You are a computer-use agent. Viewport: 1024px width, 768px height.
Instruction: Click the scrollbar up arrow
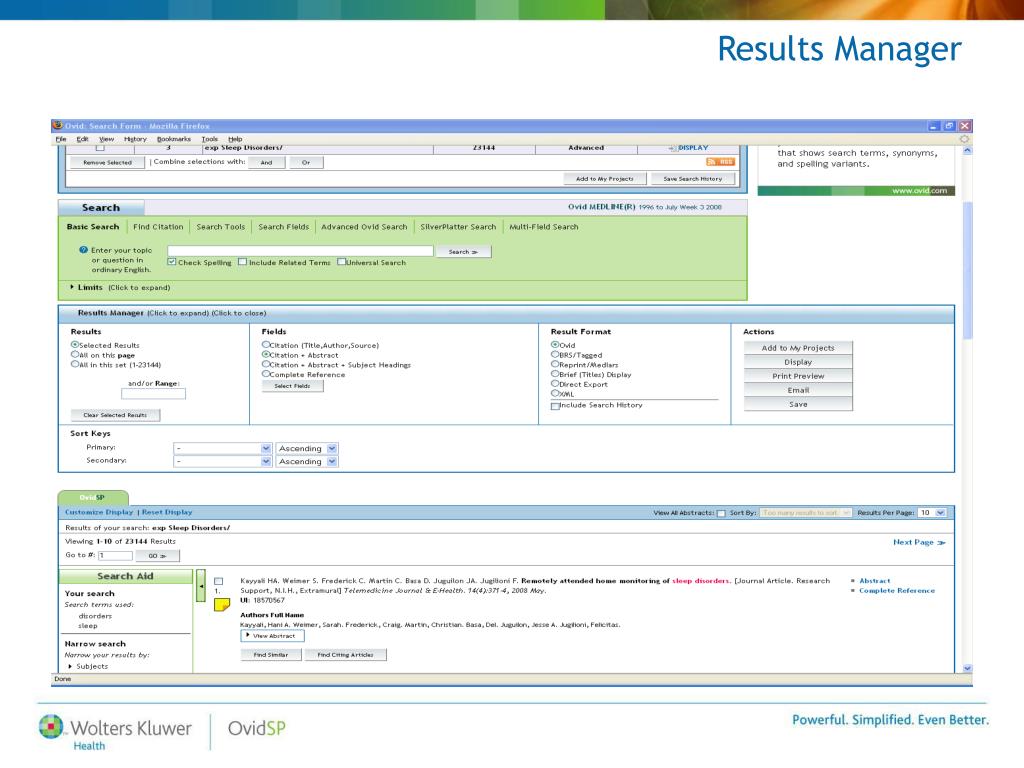point(967,150)
